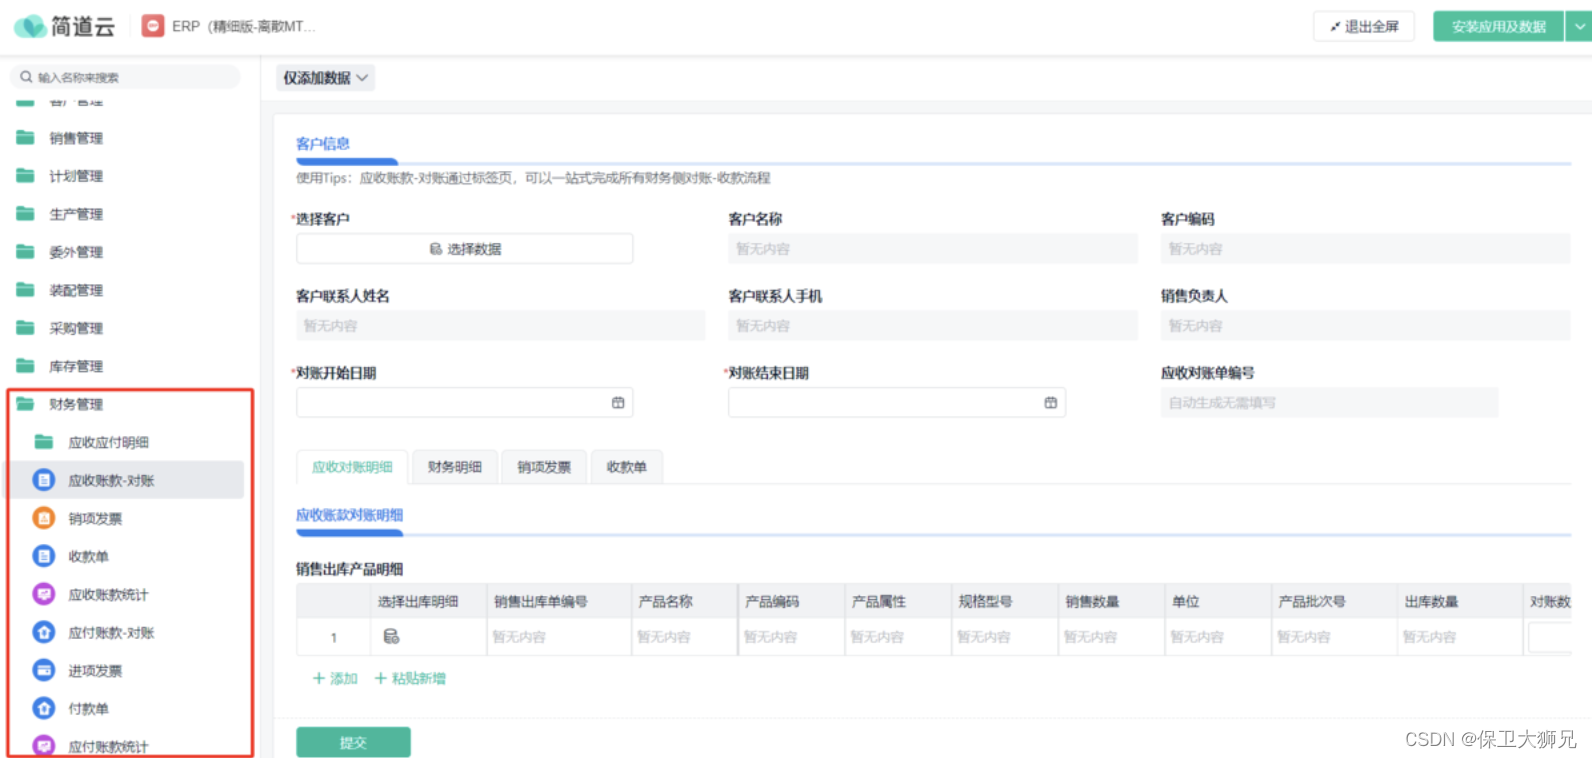1592x758 pixels.
Task: Switch to the 收款单 tab
Action: [627, 467]
